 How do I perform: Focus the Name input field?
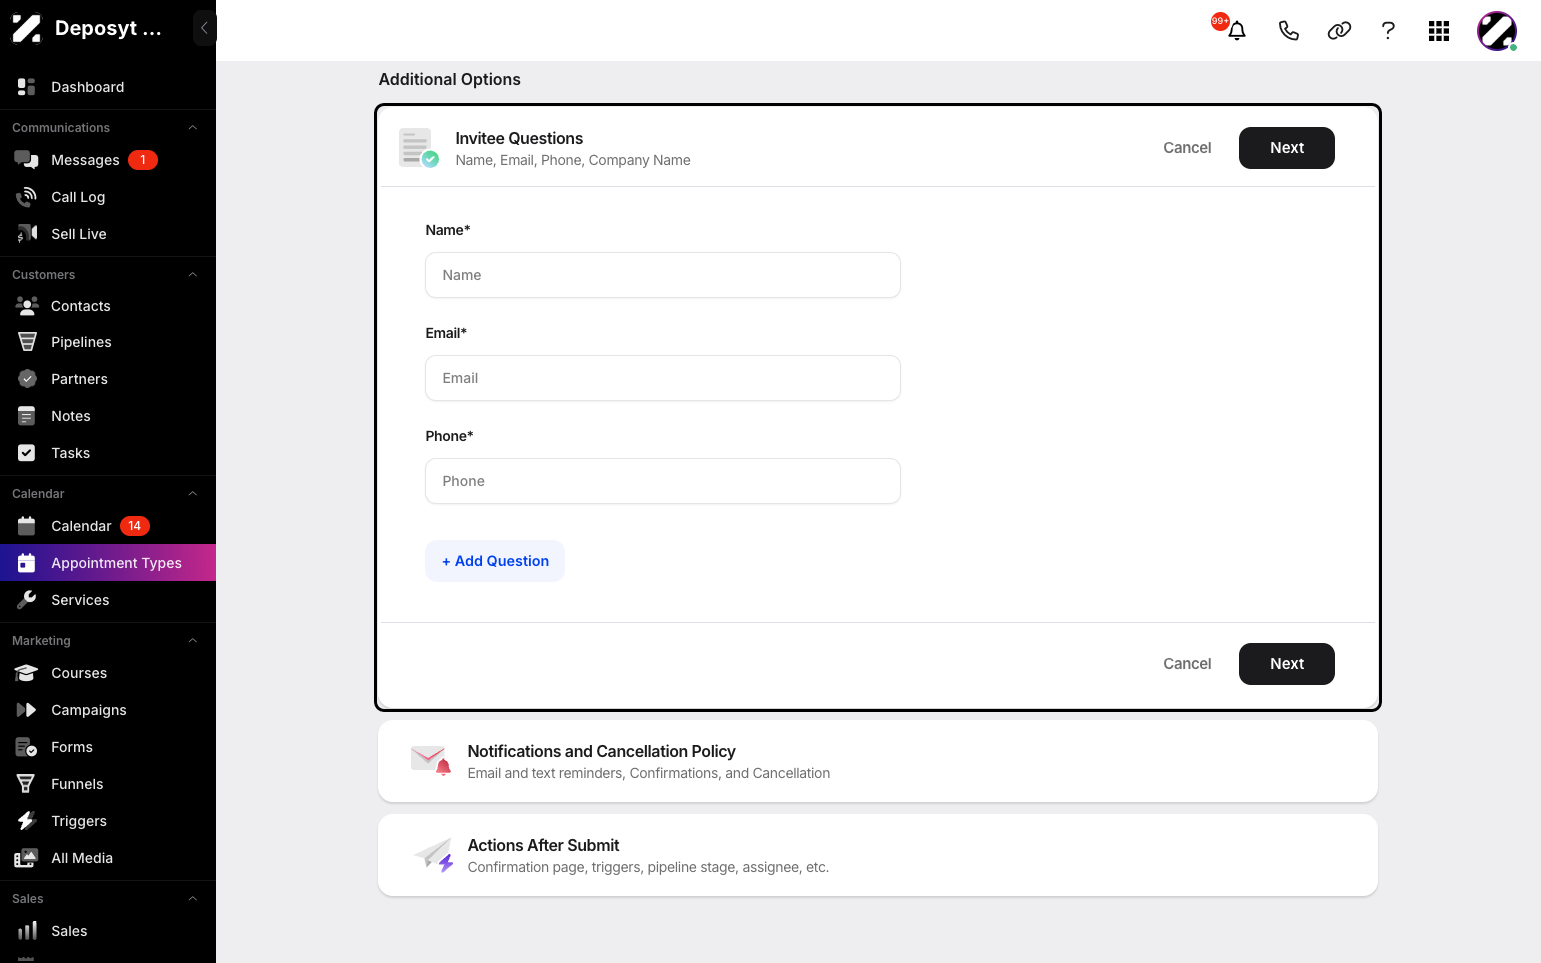pos(663,275)
